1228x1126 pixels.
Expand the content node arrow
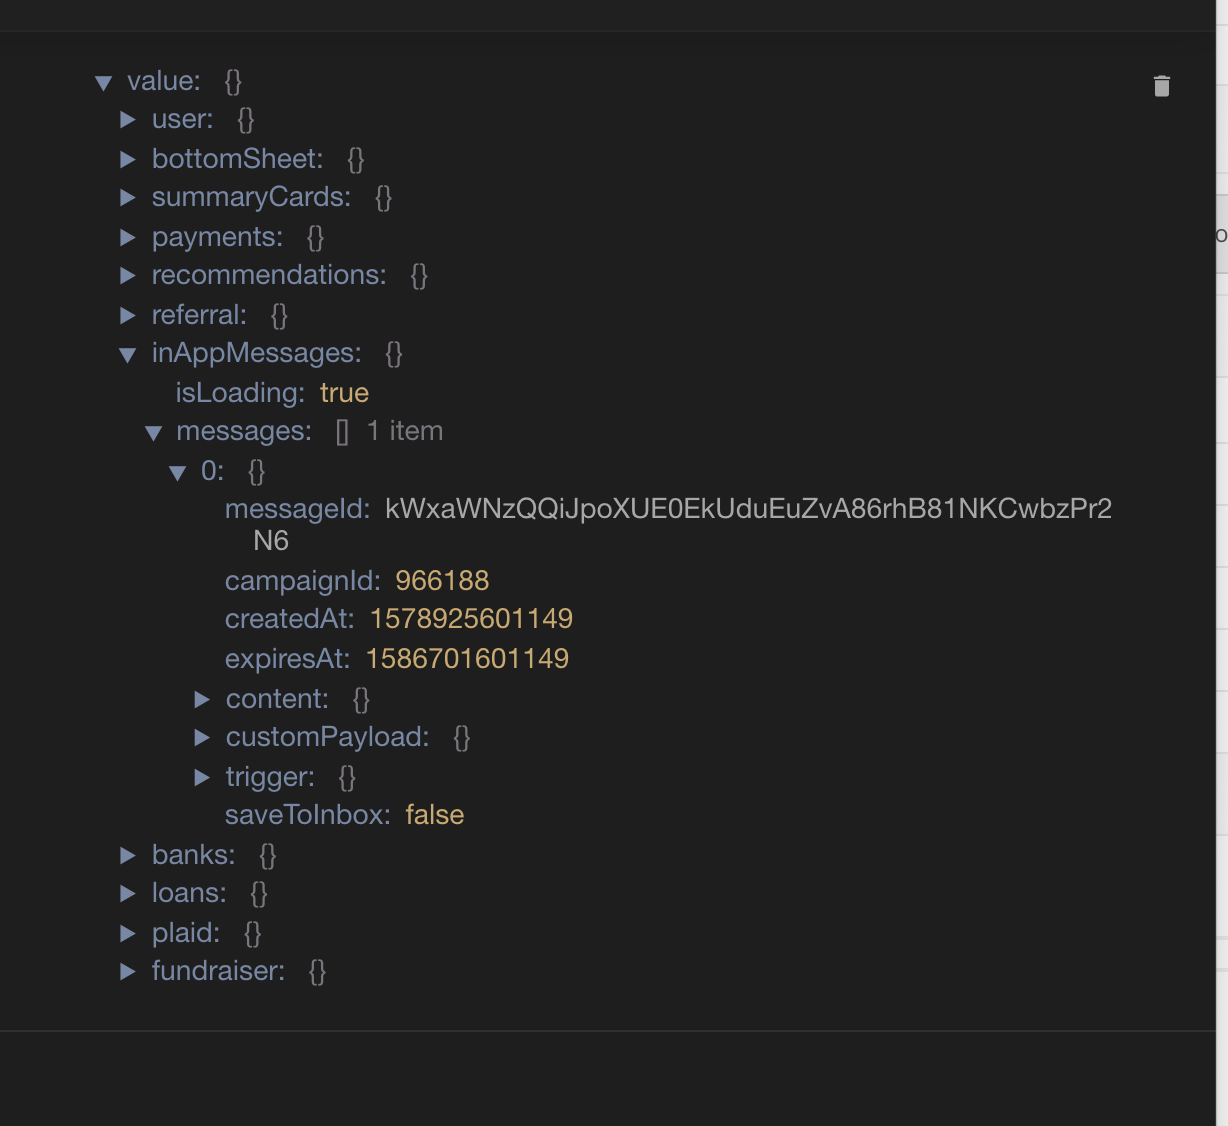click(202, 699)
